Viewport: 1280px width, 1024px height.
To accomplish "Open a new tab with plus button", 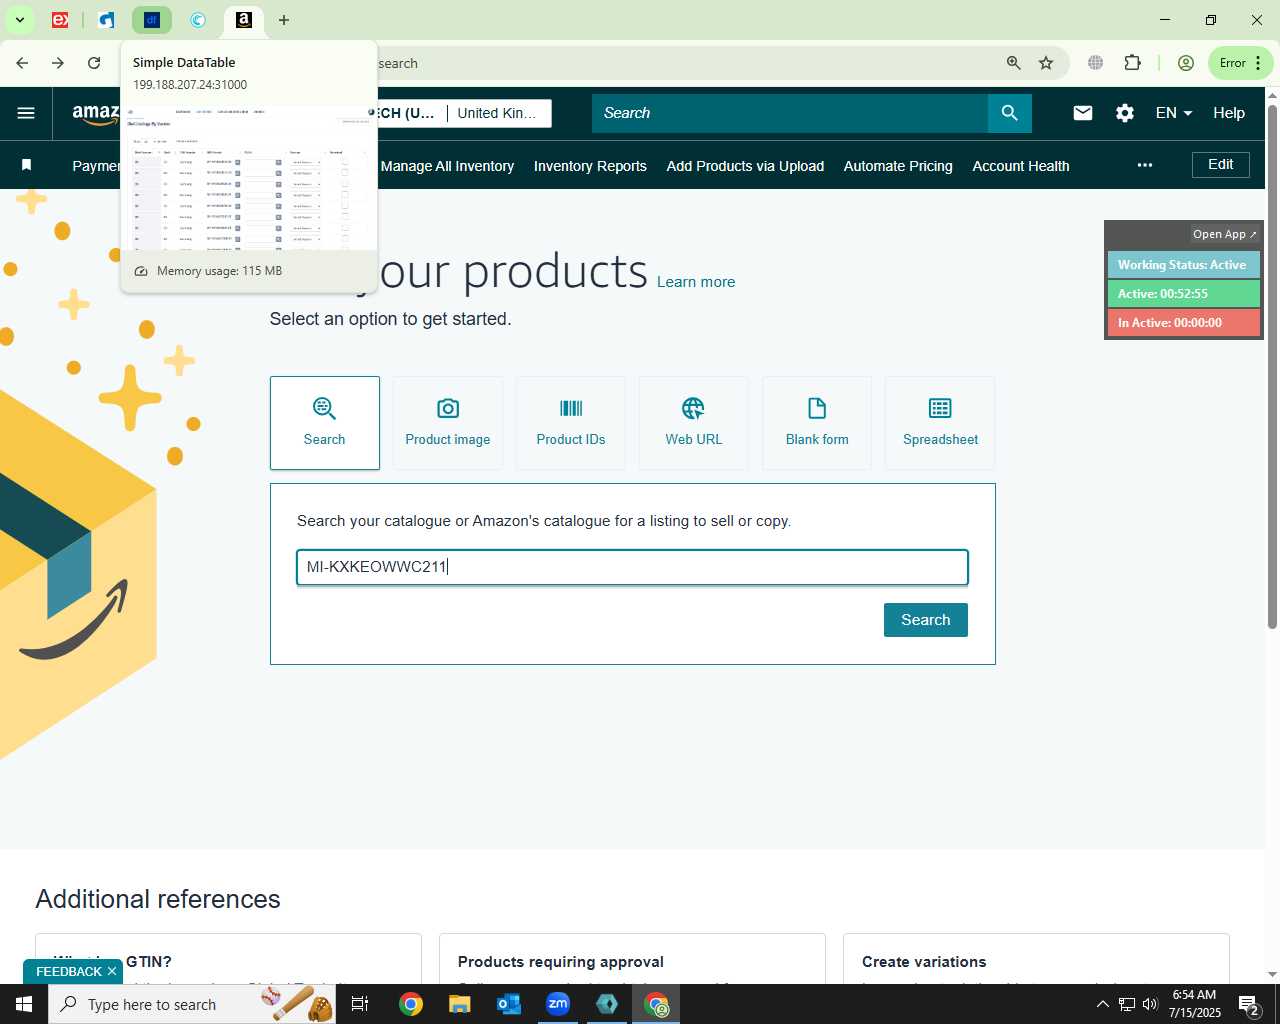I will click(x=284, y=20).
